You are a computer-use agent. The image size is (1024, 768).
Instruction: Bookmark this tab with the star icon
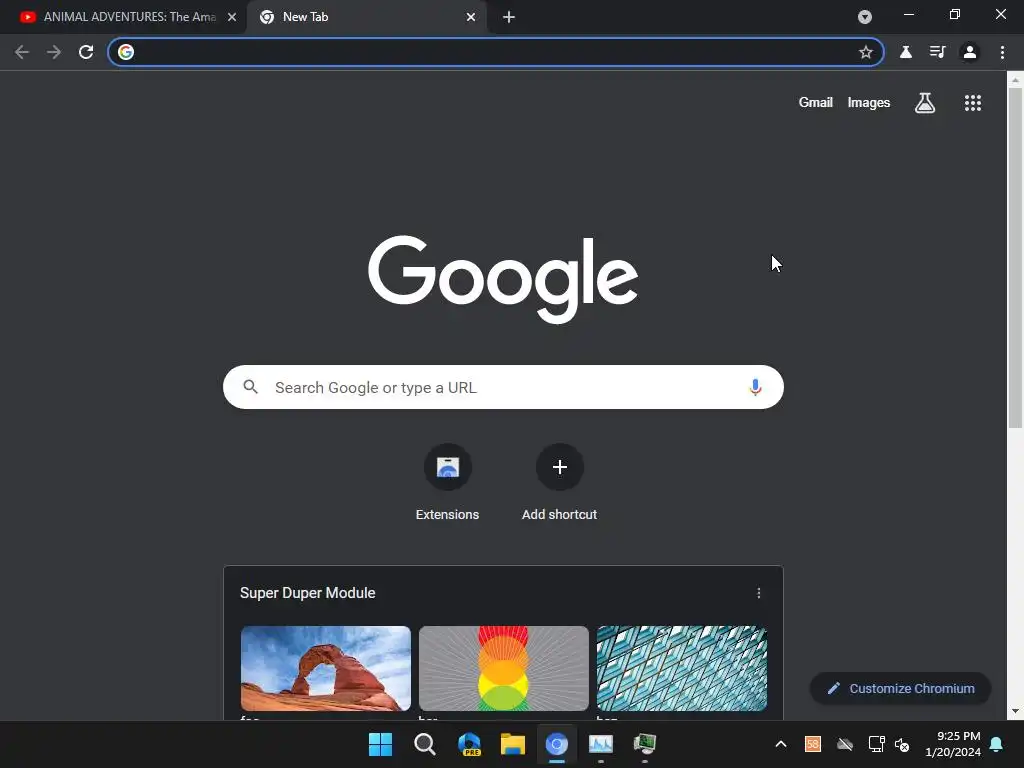coord(865,52)
